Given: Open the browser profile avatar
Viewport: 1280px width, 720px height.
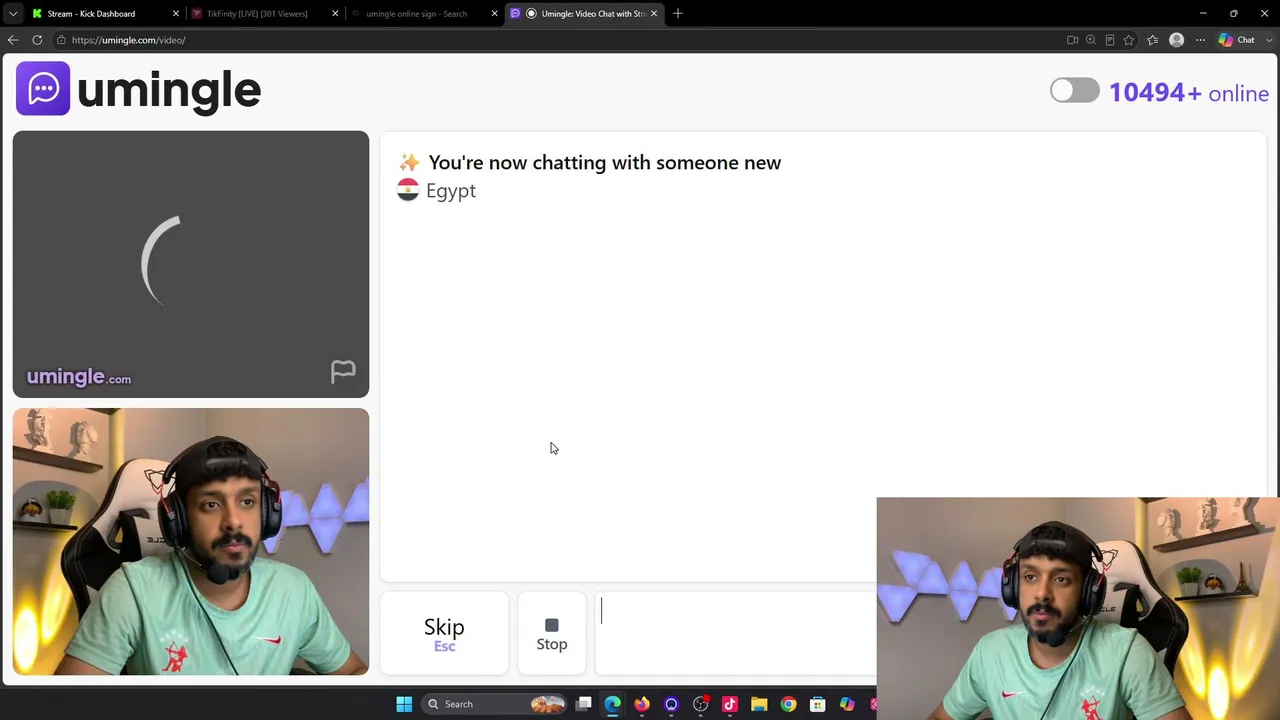Looking at the screenshot, I should (1176, 40).
